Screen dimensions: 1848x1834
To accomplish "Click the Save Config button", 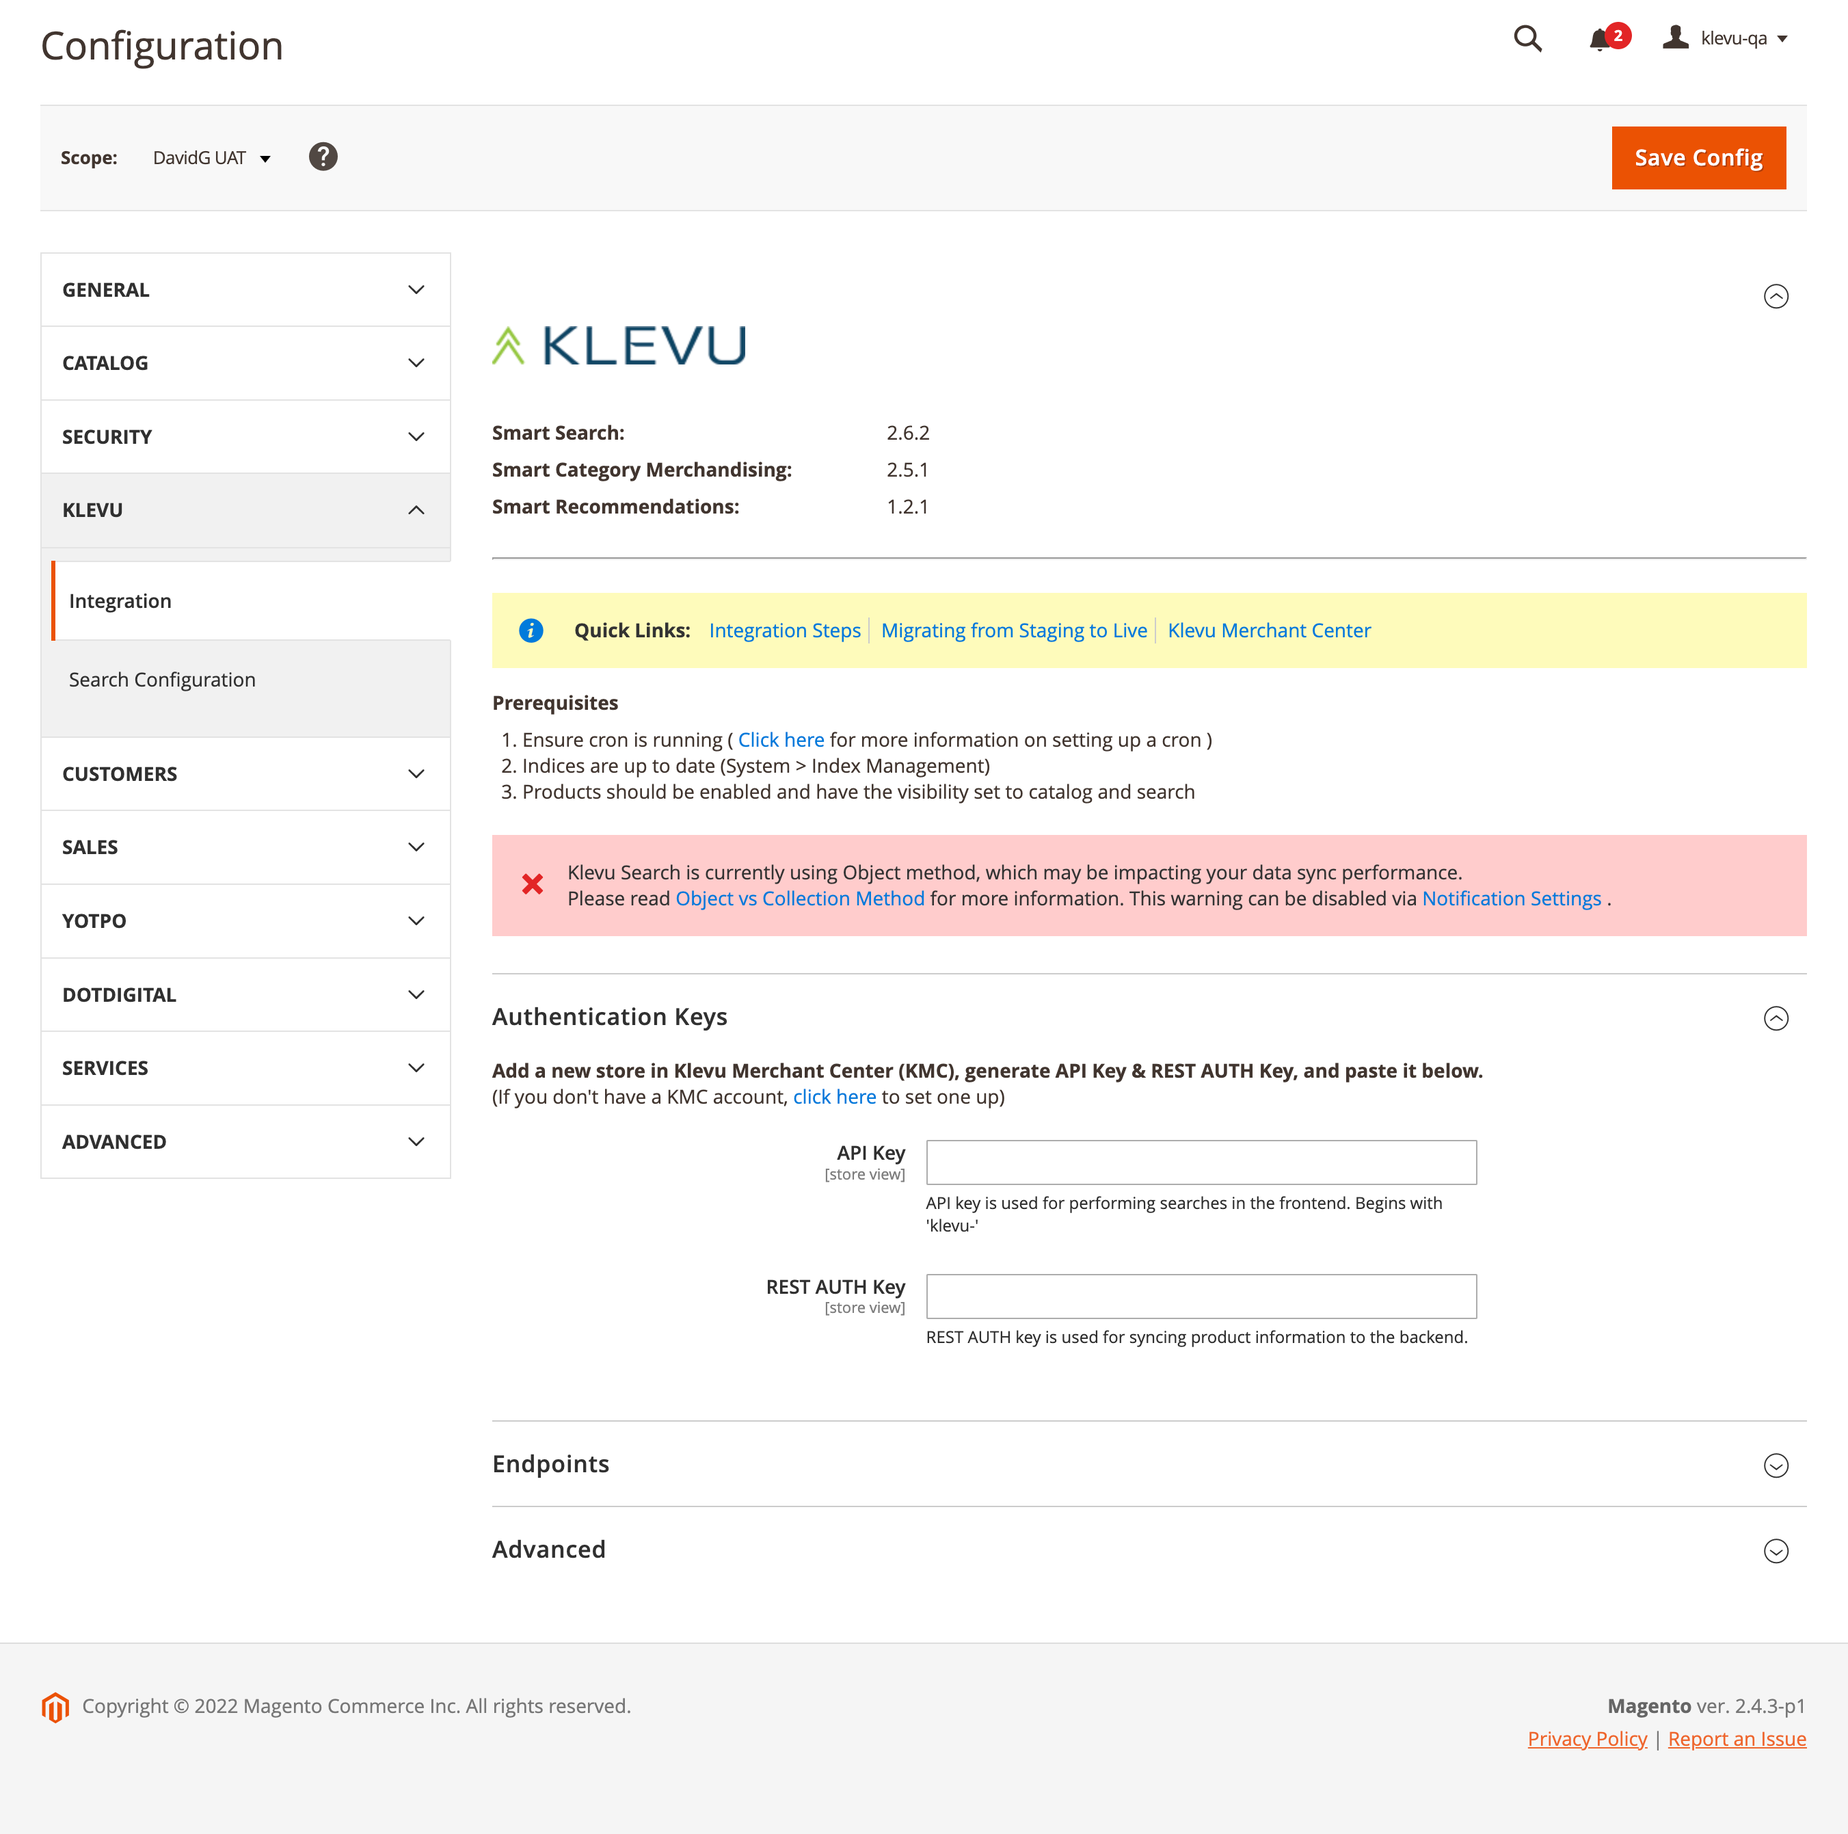I will point(1698,158).
